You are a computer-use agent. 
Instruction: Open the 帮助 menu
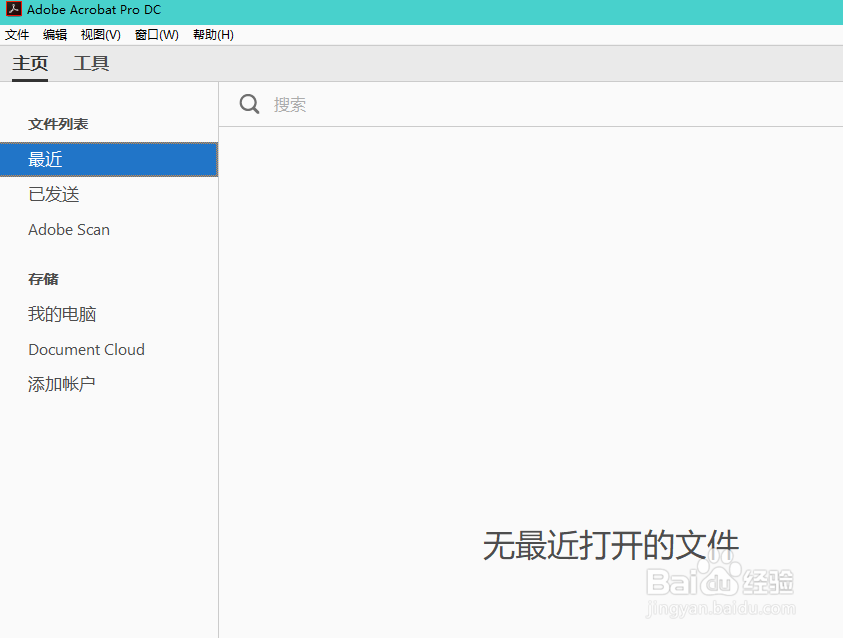(212, 34)
